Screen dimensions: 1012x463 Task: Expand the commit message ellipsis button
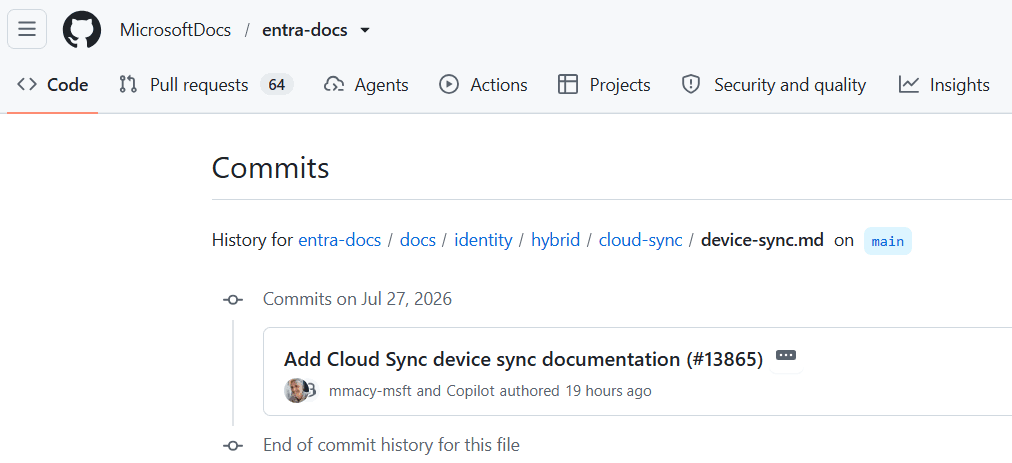coord(785,355)
